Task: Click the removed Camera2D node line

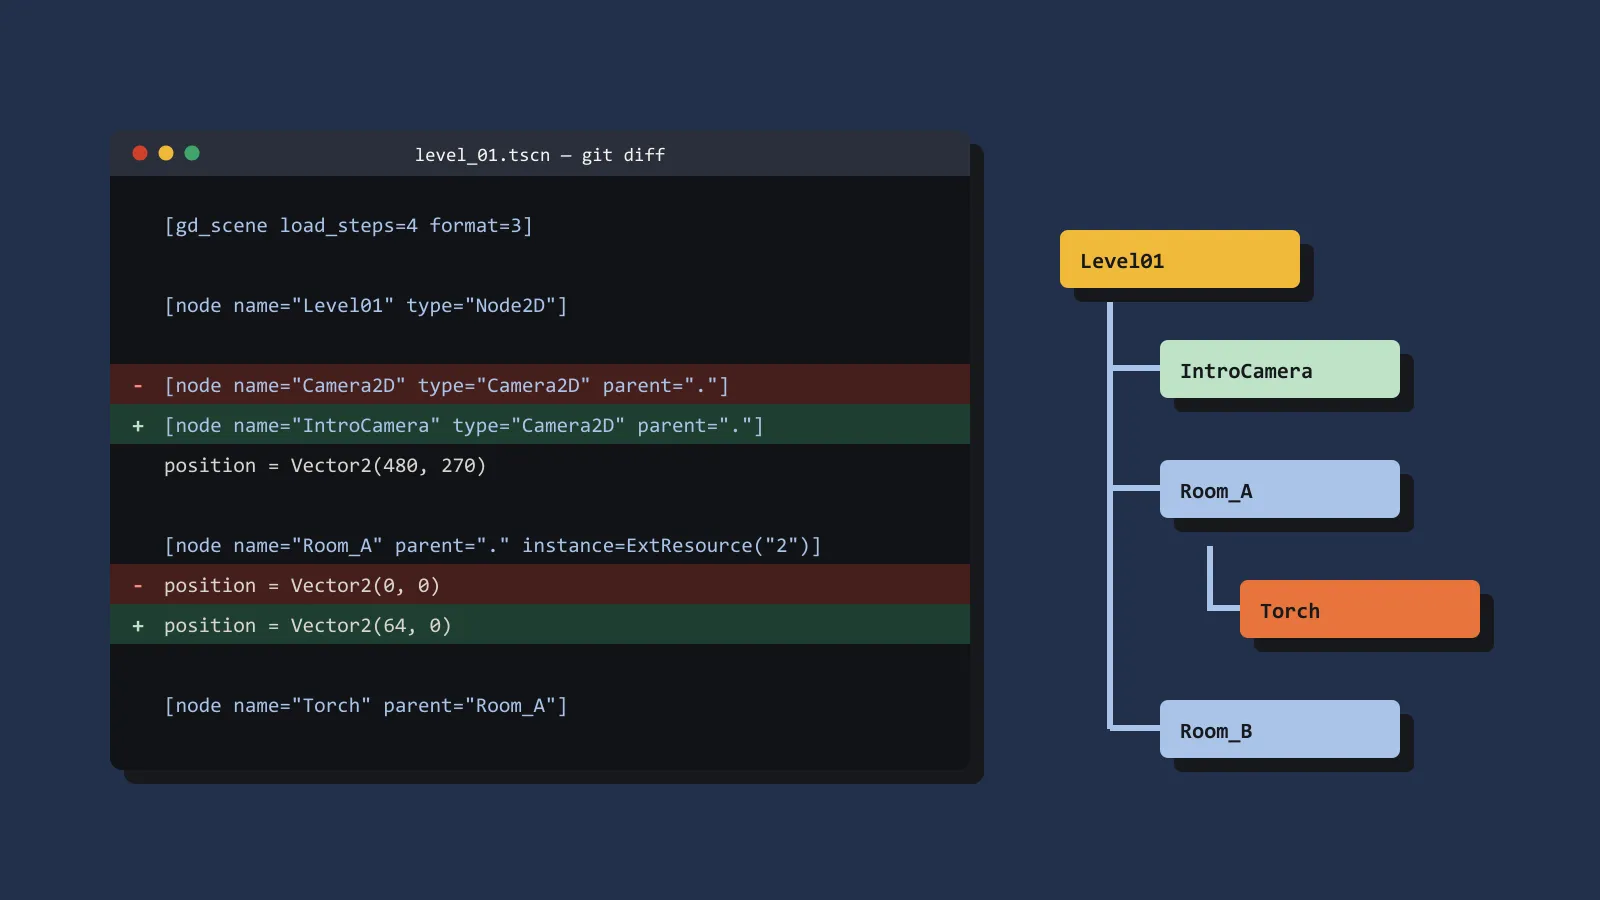Action: [x=540, y=384]
